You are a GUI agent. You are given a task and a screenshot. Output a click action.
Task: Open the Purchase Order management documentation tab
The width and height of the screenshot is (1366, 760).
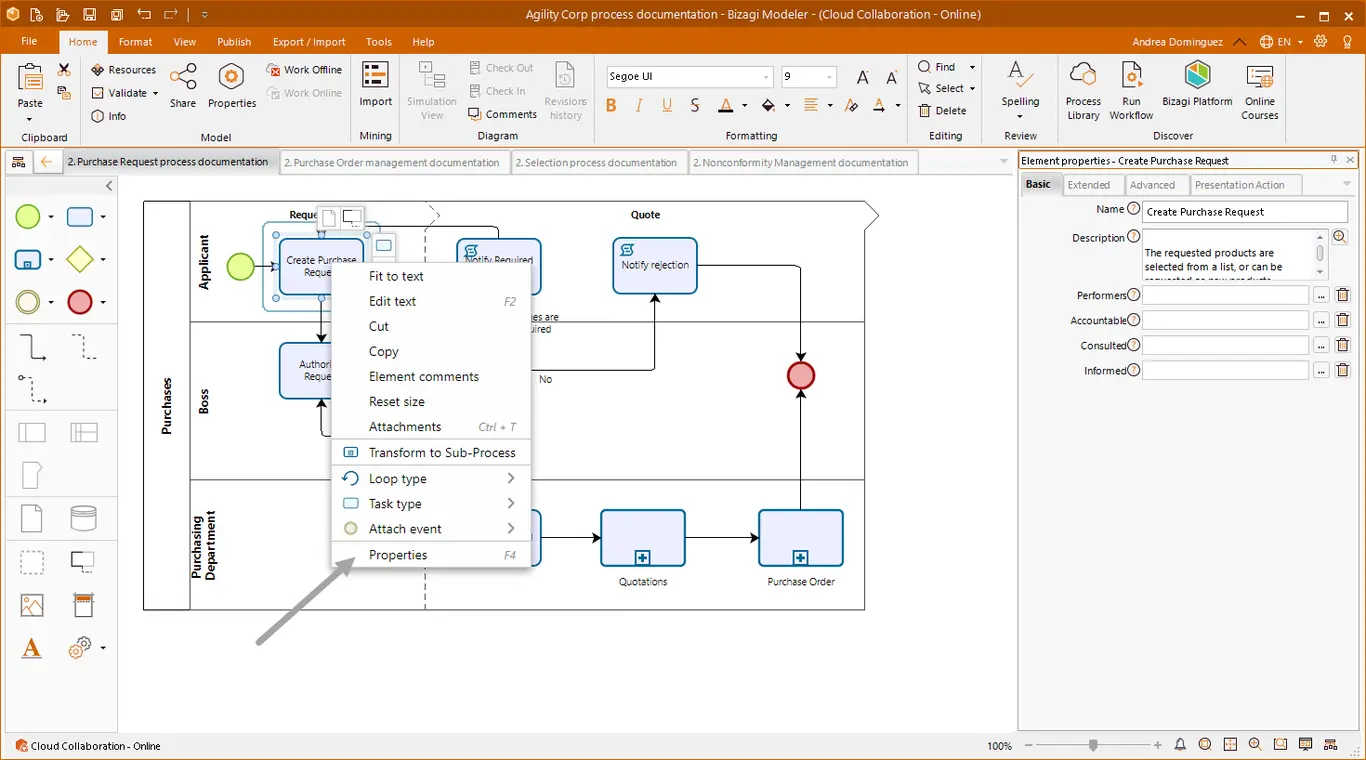(394, 162)
